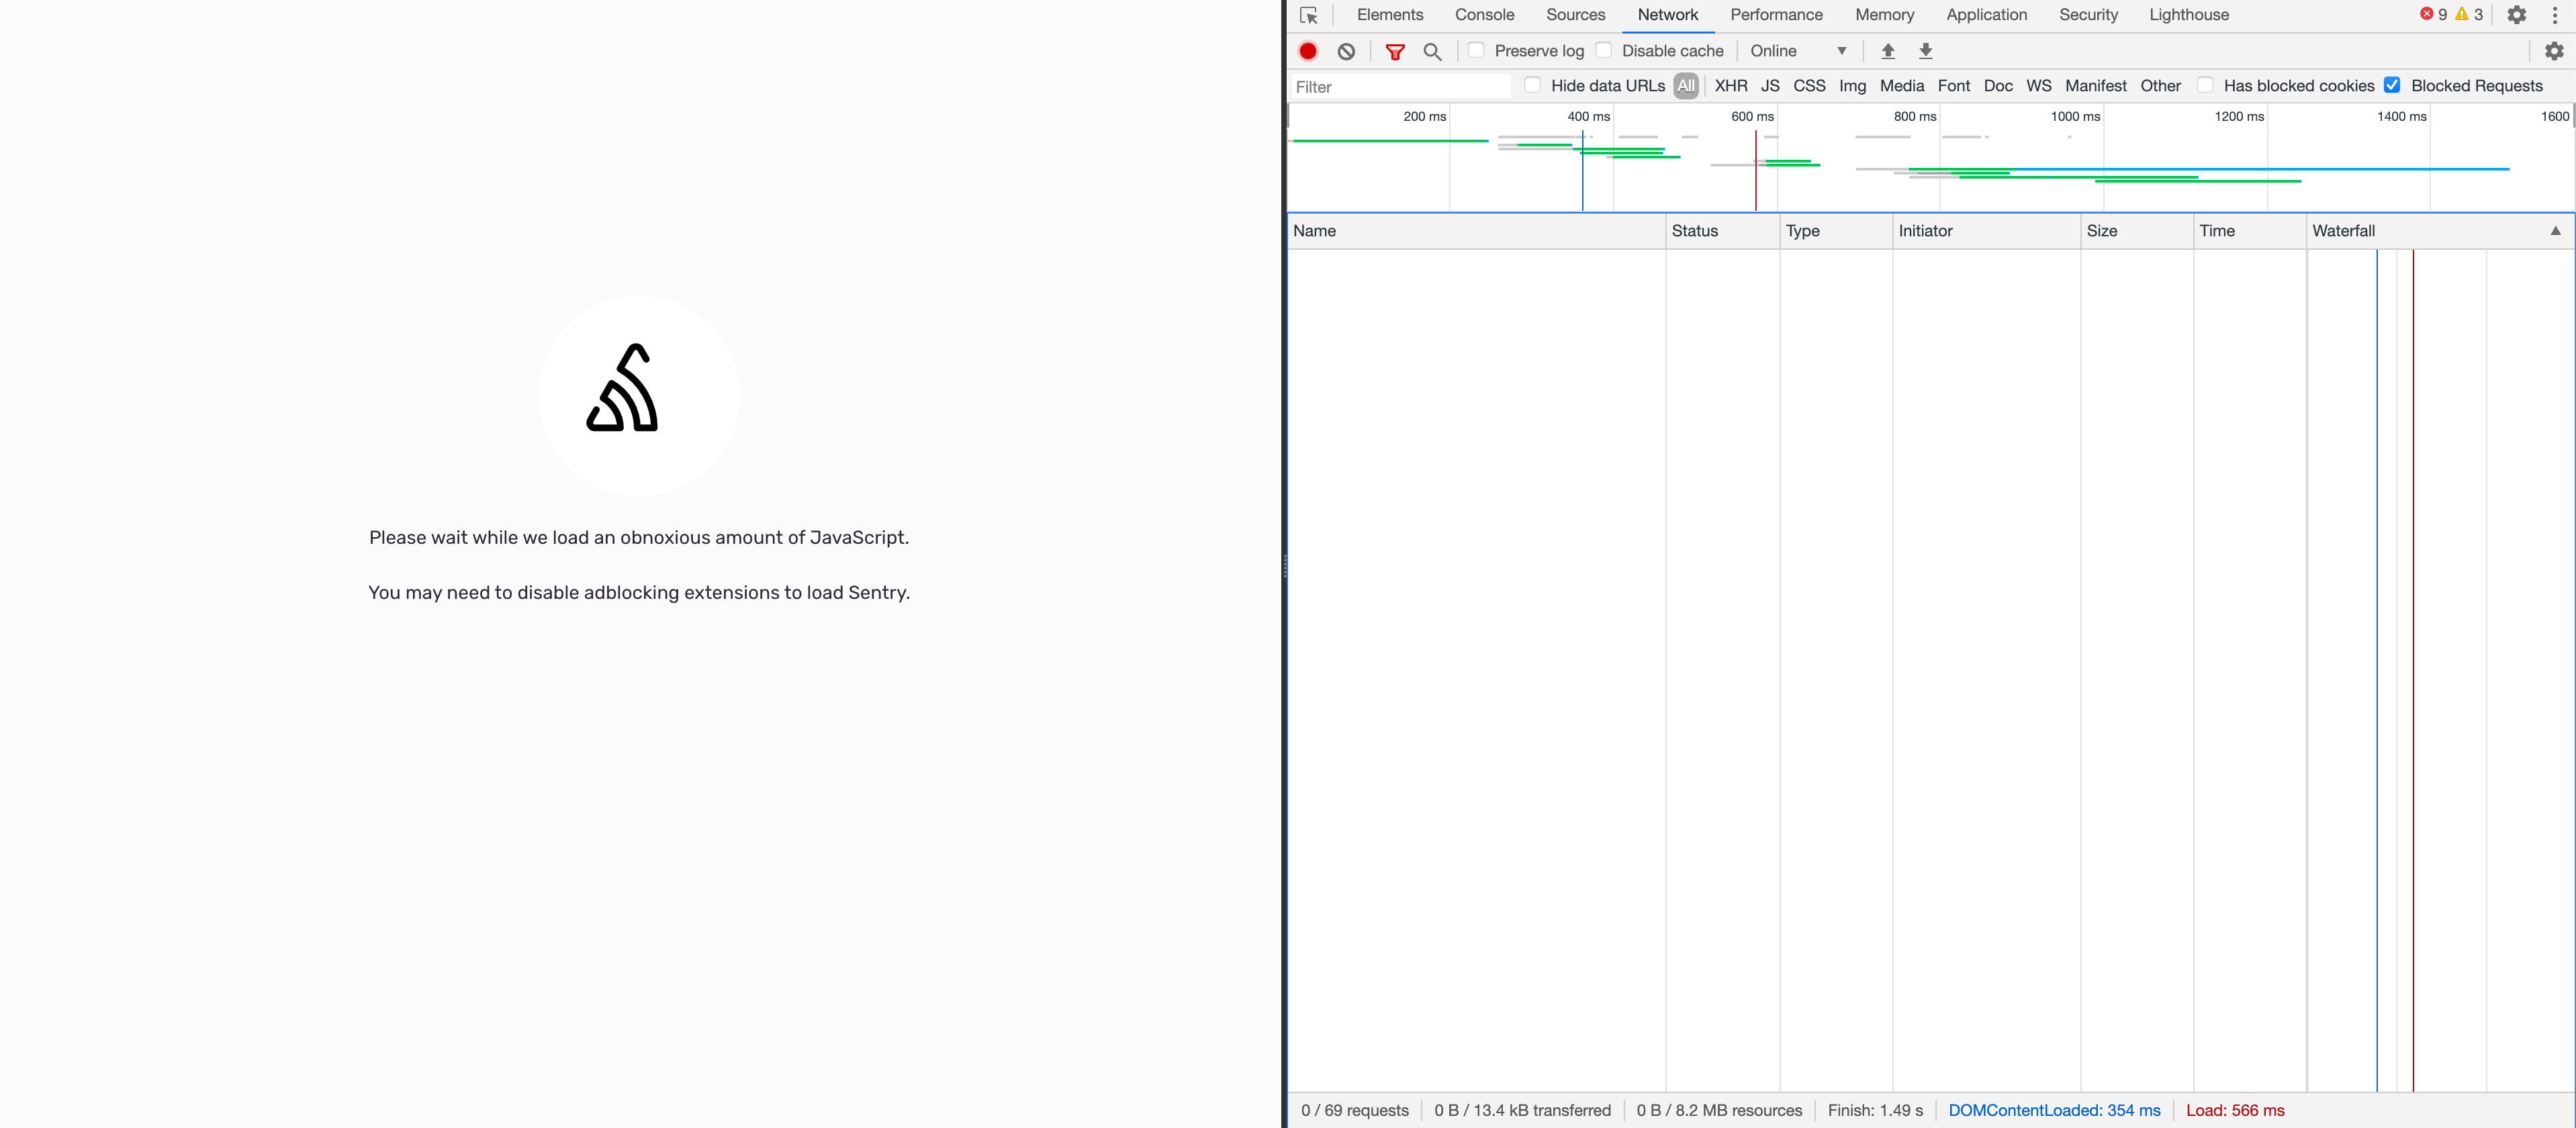This screenshot has height=1128, width=2576.
Task: Click the Load: 566 ms link
Action: (2236, 1110)
